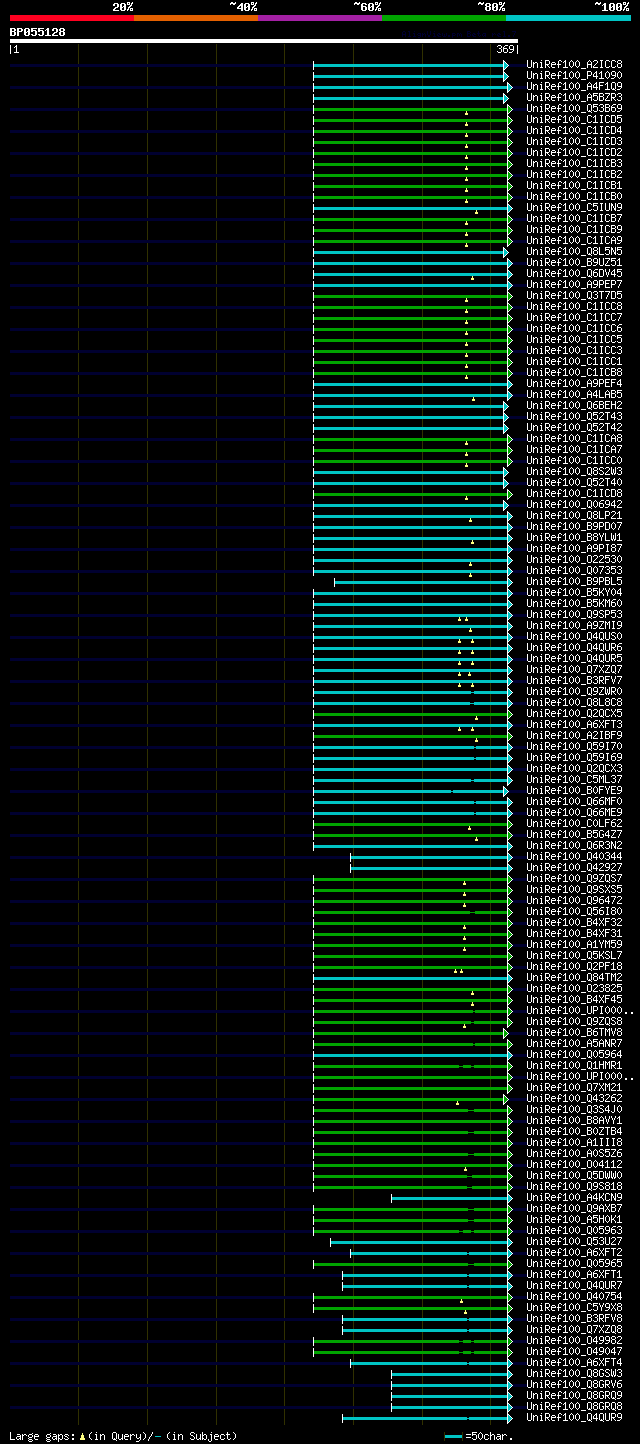Click the Large gaps legend text
The height and width of the screenshot is (1444, 640).
point(123,1436)
